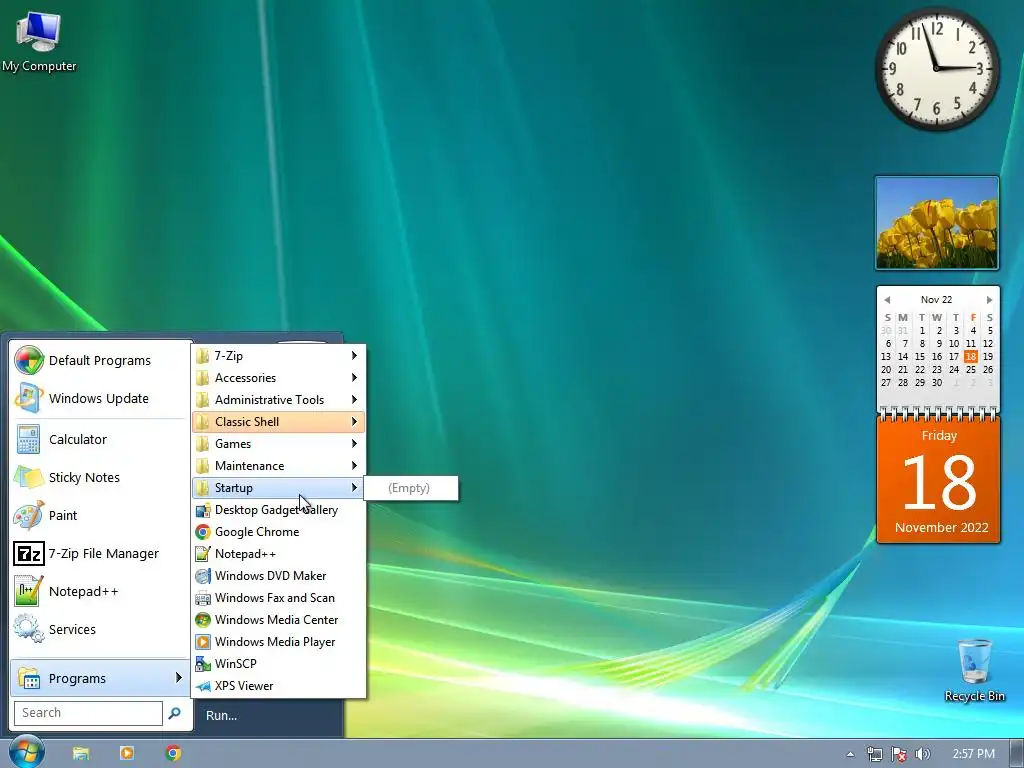
Task: Open Sticky Notes
Action: 99,477
